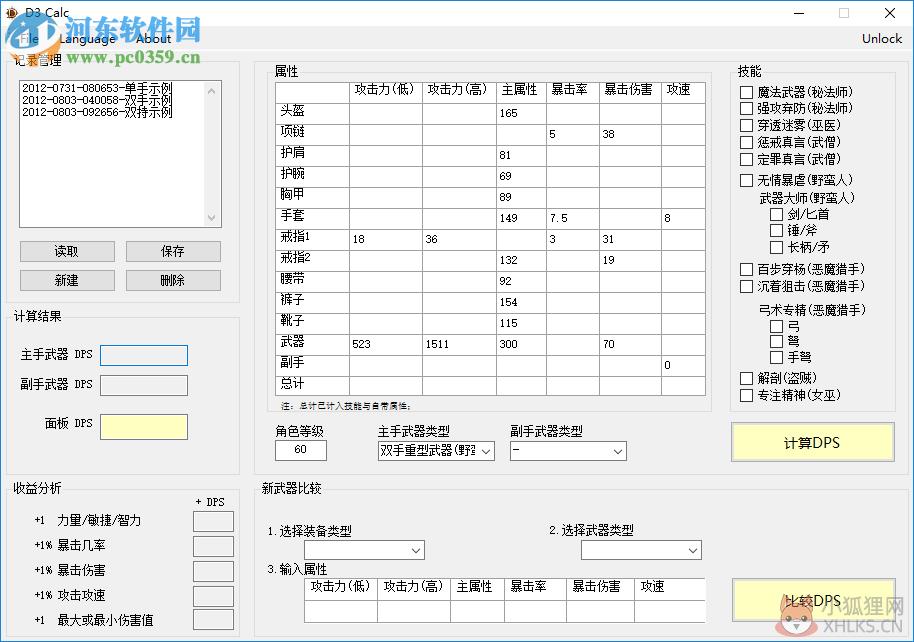The height and width of the screenshot is (642, 914).
Task: Open the 选择武器类型 dropdown
Action: [641, 550]
